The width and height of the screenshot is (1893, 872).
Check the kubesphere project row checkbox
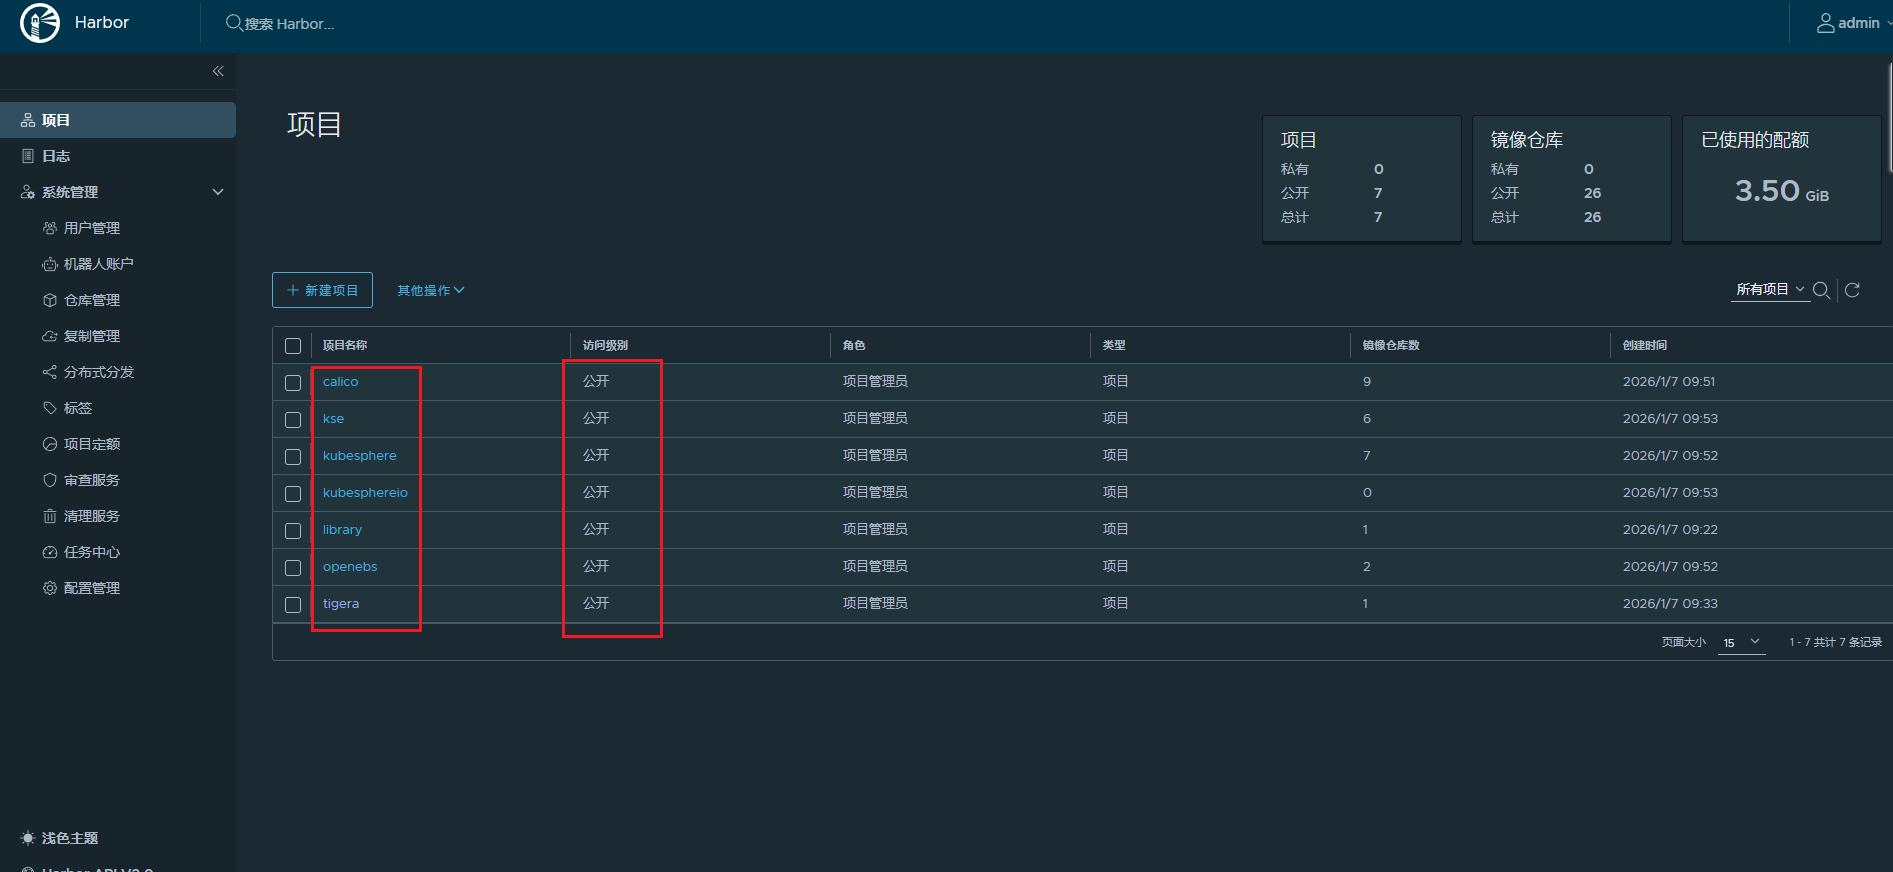tap(293, 457)
